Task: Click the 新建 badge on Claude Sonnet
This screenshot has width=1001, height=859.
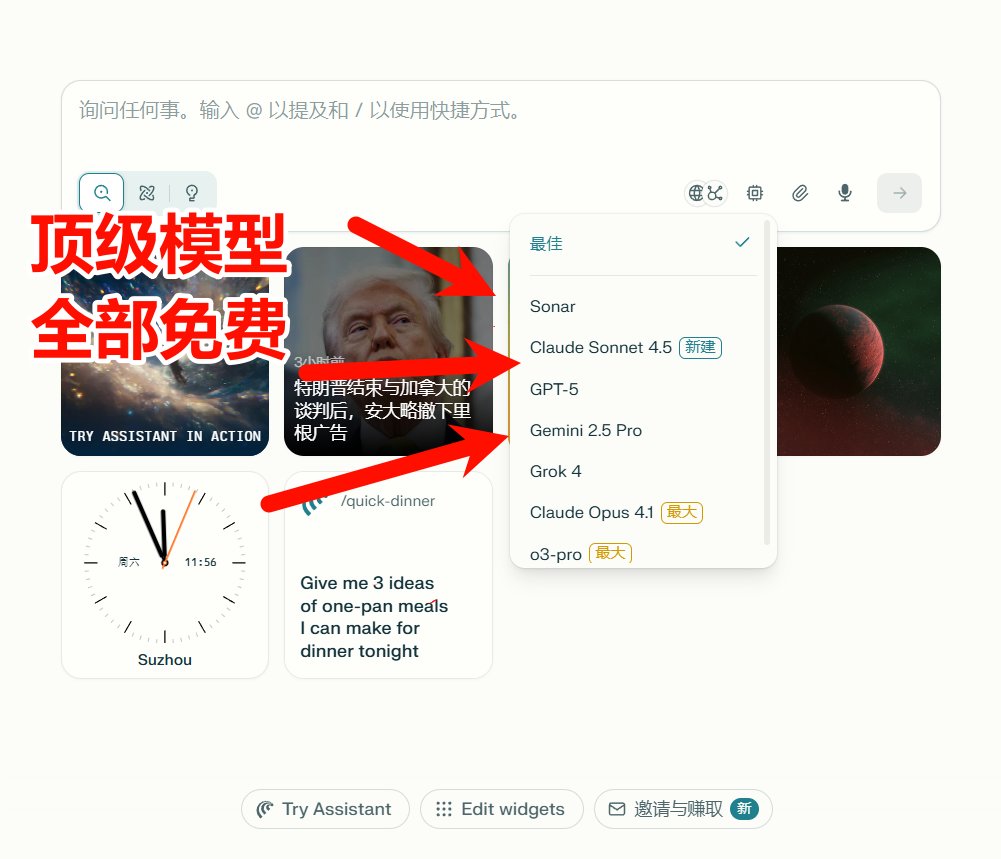Action: click(x=700, y=347)
